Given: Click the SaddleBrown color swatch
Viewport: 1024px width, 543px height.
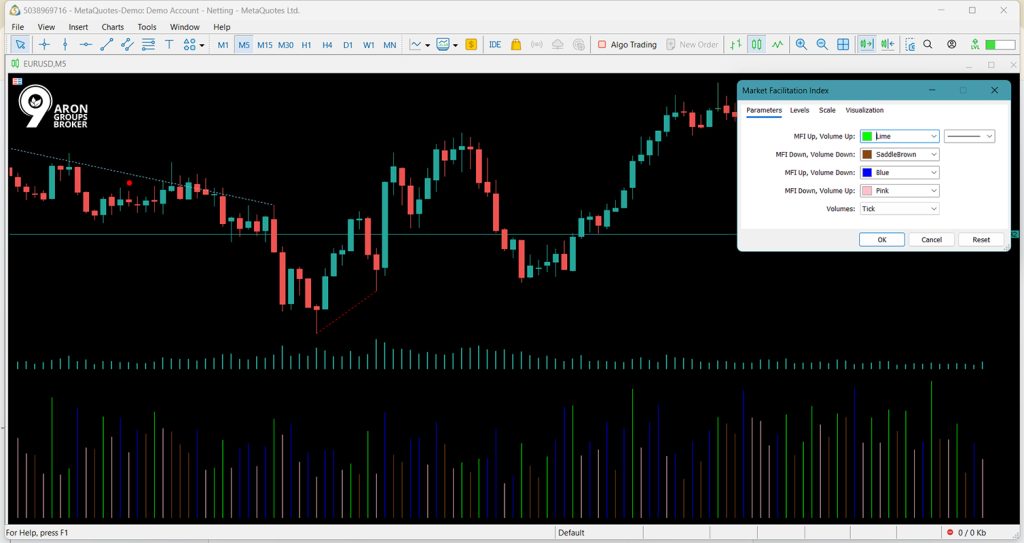Looking at the screenshot, I should [867, 154].
